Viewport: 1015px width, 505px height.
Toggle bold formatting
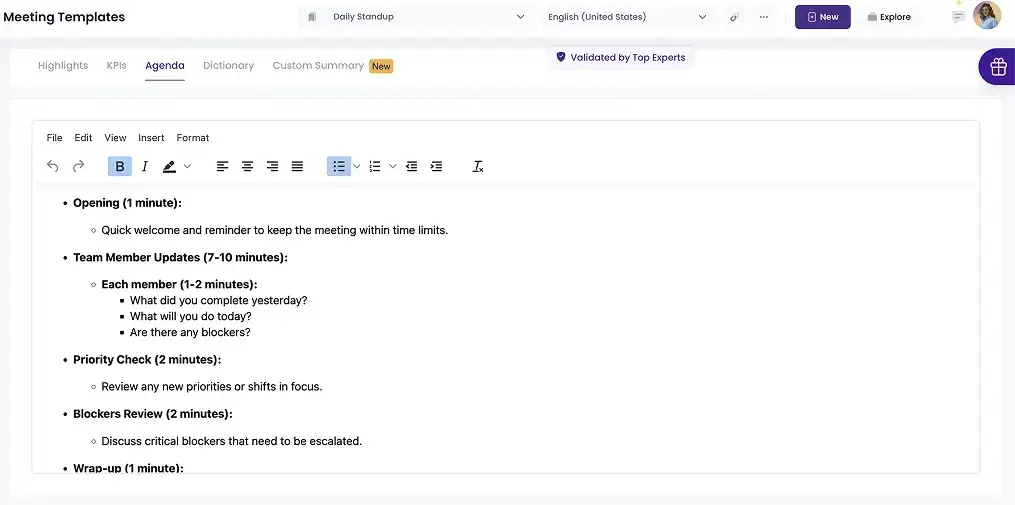tap(120, 167)
